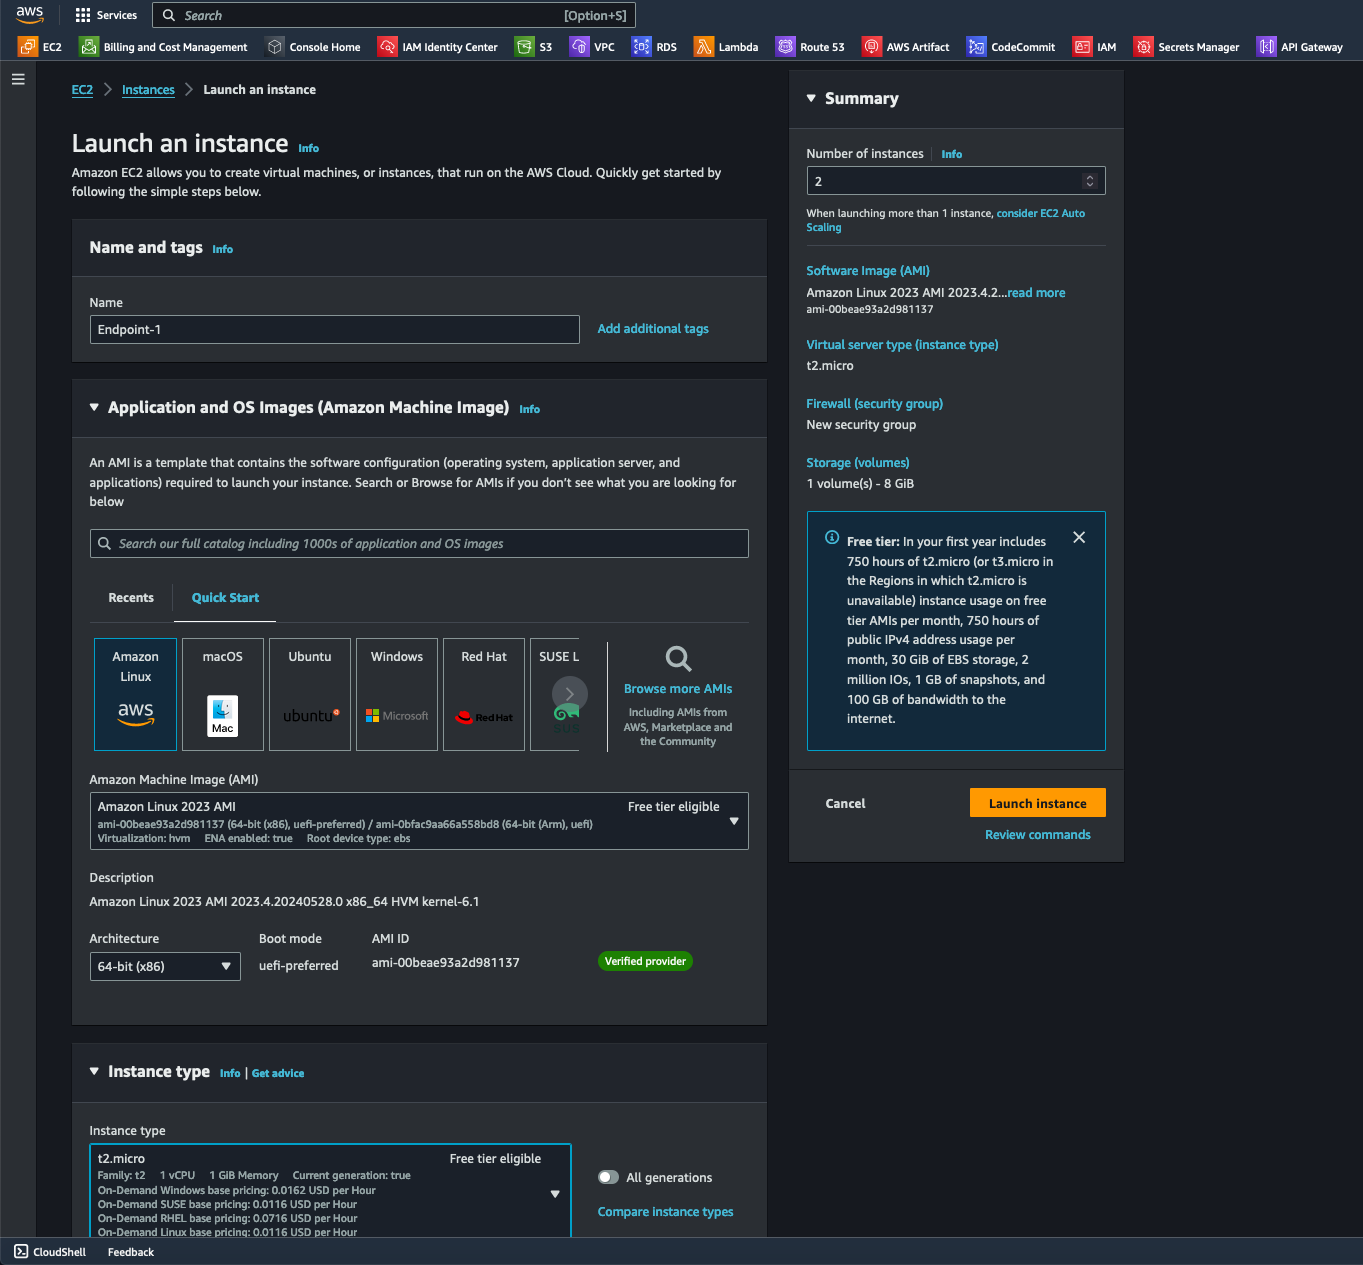1363x1265 pixels.
Task: Open Virtual server type summary link
Action: pyautogui.click(x=902, y=344)
